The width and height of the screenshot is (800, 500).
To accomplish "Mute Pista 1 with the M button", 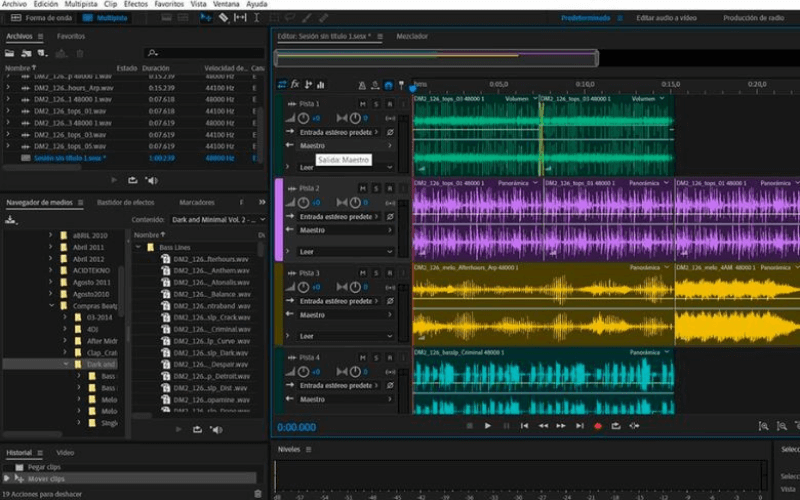I will pos(362,103).
